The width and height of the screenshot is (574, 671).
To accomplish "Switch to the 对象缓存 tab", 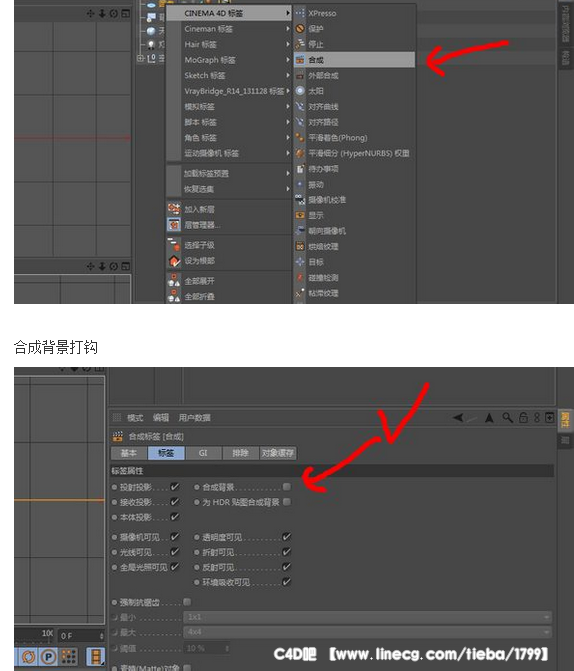I will (277, 453).
